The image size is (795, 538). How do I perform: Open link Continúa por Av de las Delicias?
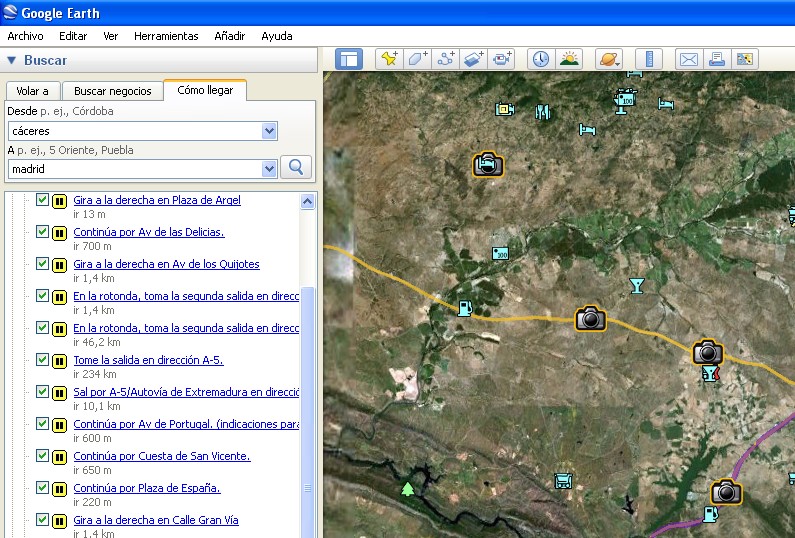click(x=149, y=232)
